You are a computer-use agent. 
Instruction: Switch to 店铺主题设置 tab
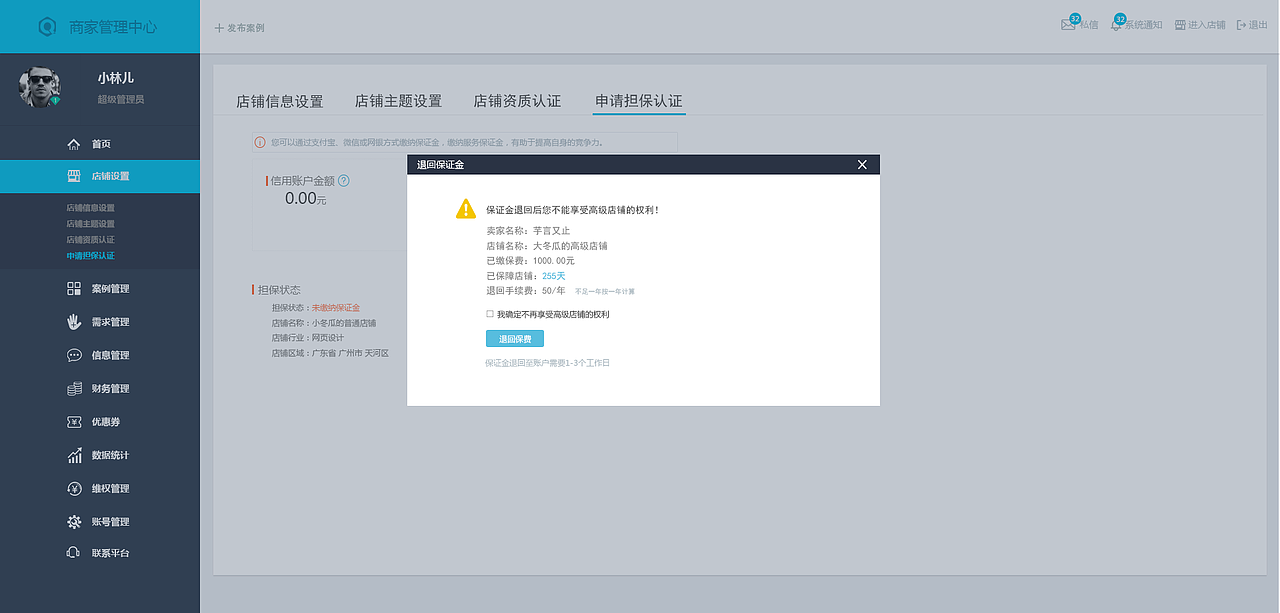click(x=398, y=101)
